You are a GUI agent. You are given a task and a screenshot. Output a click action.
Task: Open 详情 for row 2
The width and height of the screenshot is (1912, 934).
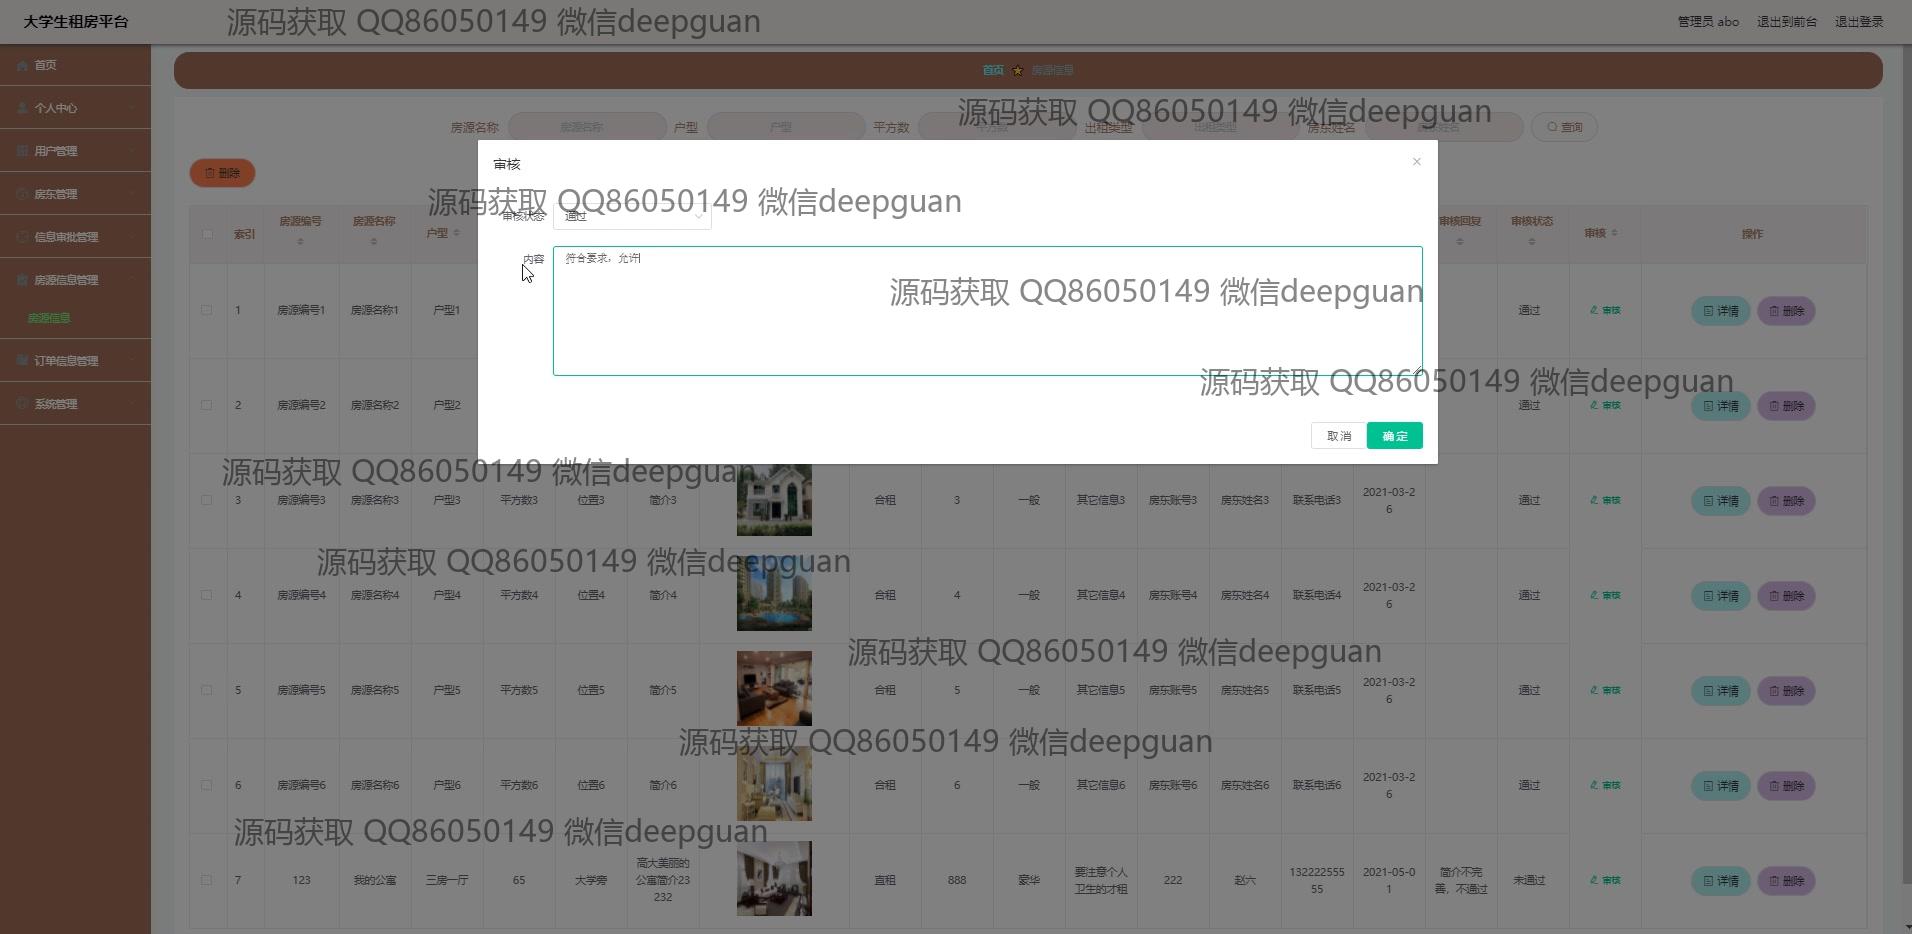(1720, 406)
